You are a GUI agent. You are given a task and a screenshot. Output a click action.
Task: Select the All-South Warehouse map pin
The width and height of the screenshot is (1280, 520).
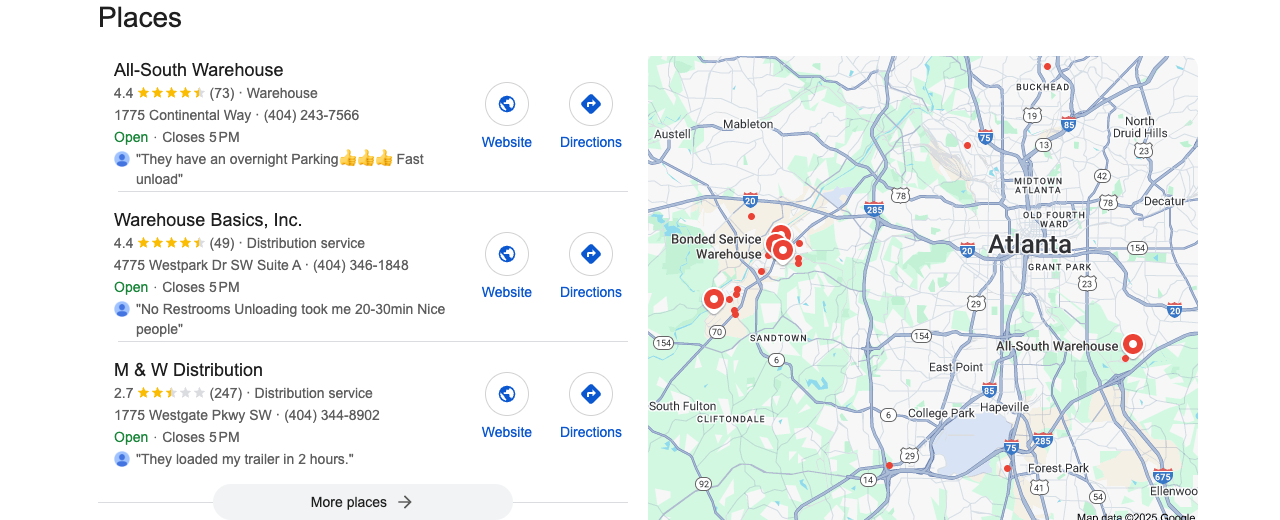click(1133, 345)
